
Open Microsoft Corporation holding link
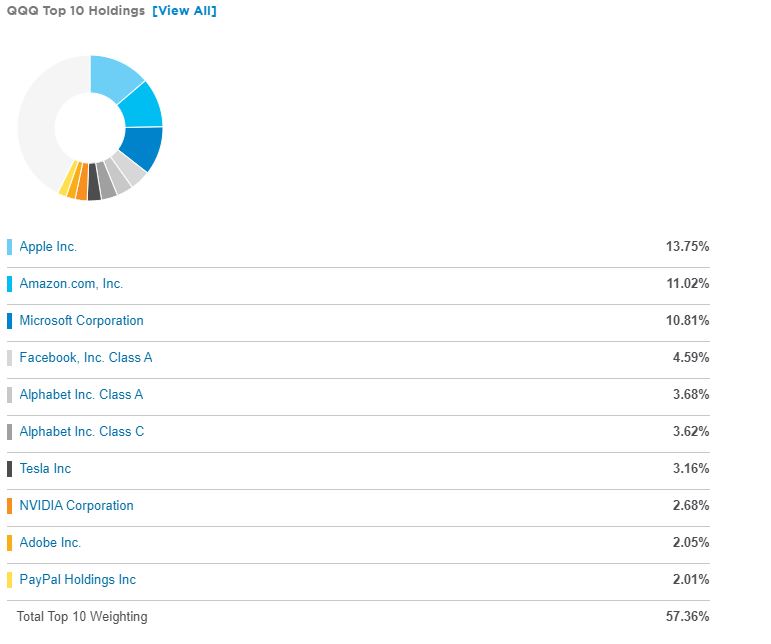click(x=82, y=321)
